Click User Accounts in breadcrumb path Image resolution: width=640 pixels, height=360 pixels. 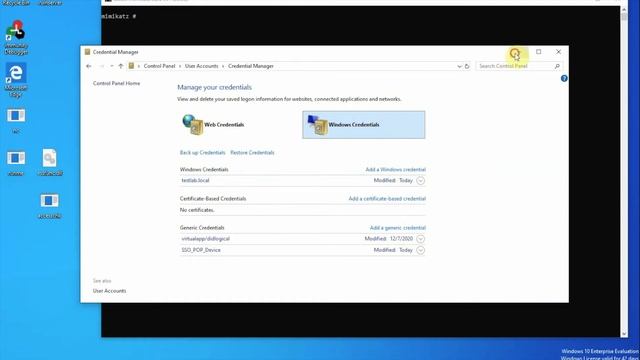pos(201,66)
